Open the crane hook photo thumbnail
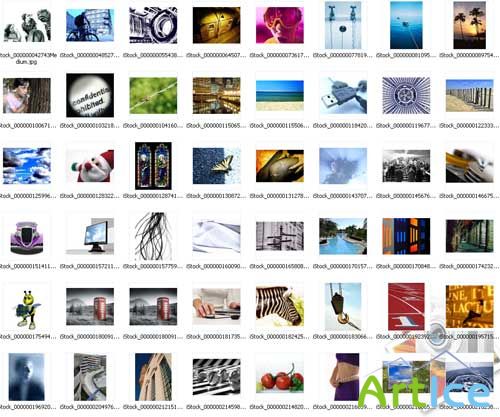The height and width of the screenshot is (417, 500). pyautogui.click(x=343, y=307)
